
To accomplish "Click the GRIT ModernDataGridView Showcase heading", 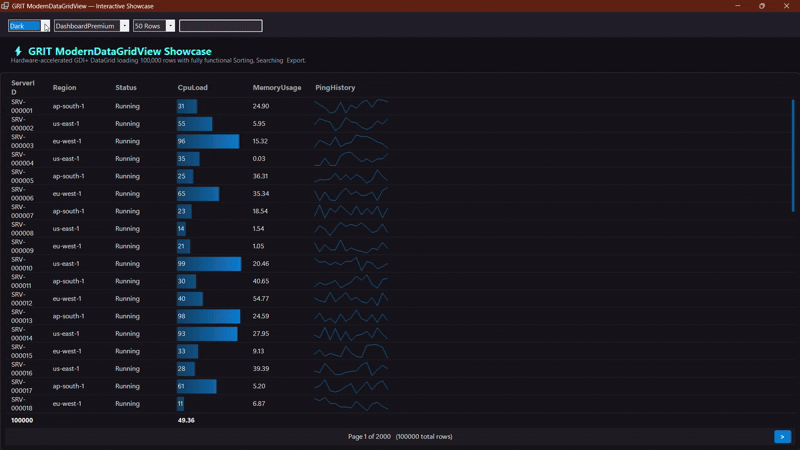I will point(120,51).
